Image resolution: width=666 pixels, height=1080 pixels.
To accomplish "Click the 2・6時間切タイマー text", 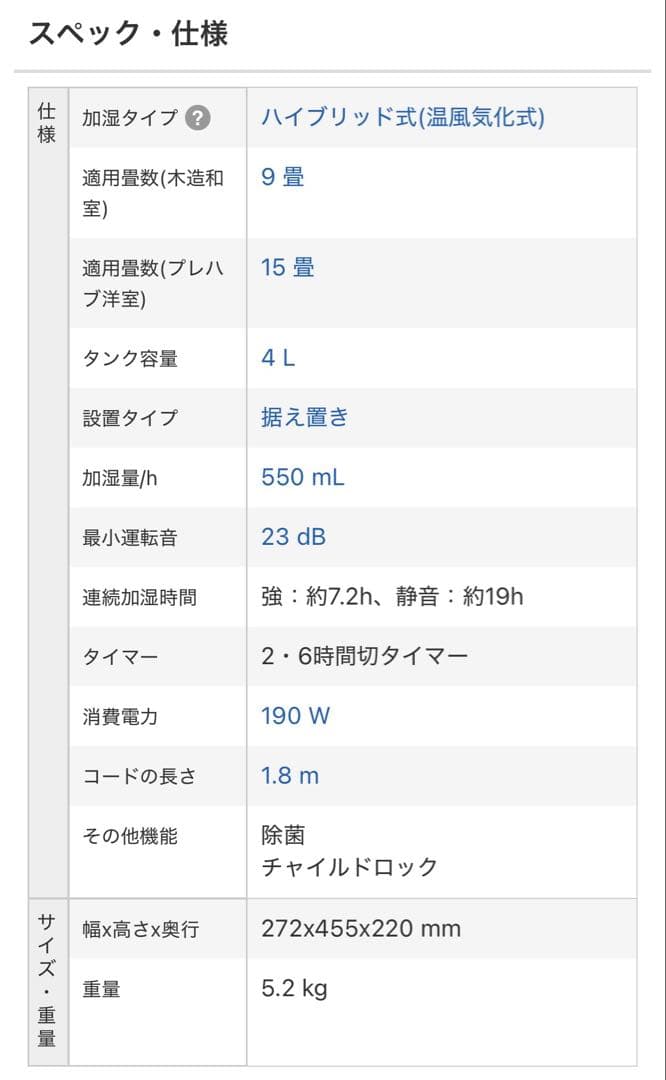I will [x=364, y=657].
